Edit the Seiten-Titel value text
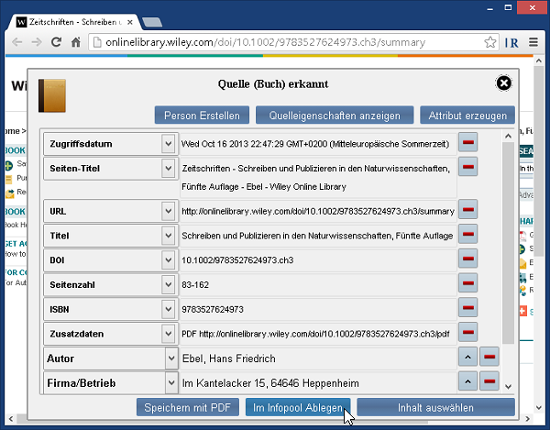Image resolution: width=550 pixels, height=430 pixels. pyautogui.click(x=318, y=177)
